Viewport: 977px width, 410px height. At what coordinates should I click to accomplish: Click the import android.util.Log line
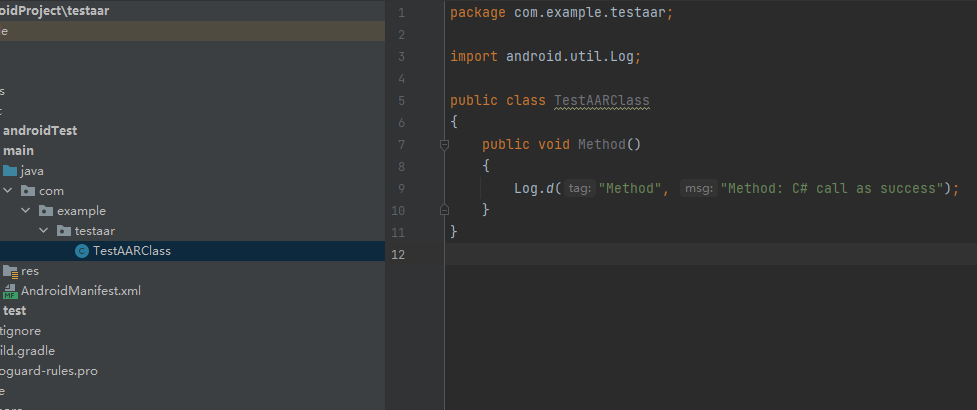546,57
